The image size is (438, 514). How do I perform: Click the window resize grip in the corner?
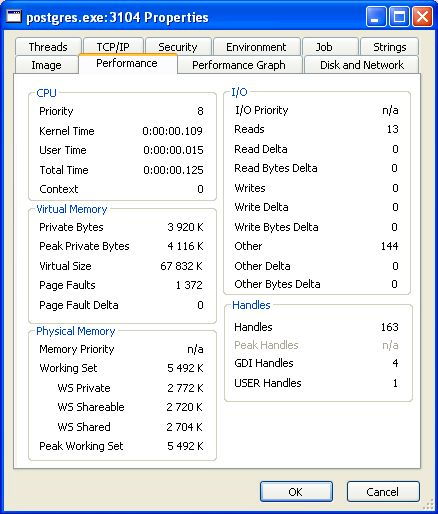click(x=428, y=505)
